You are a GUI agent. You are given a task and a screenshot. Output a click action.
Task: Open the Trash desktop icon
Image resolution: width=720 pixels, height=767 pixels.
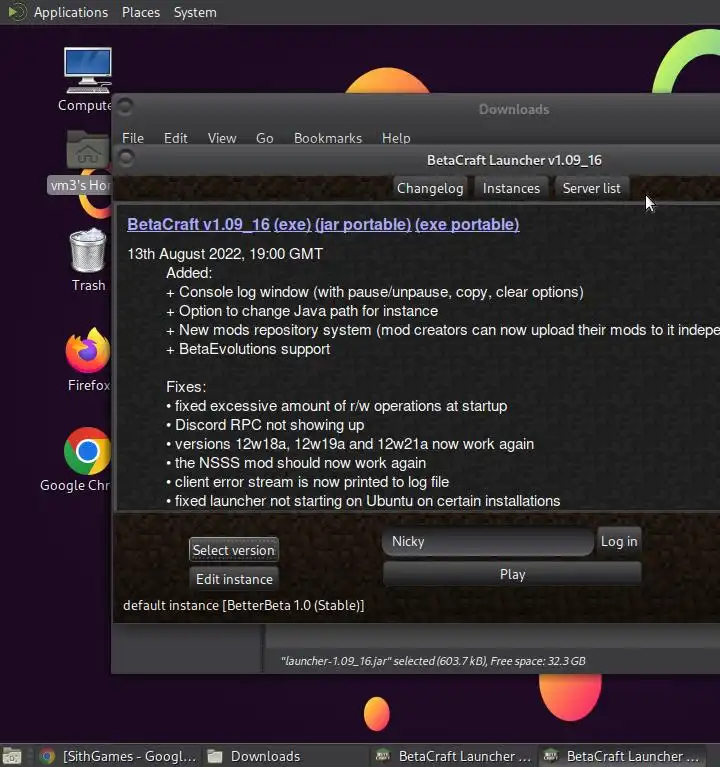pos(88,250)
